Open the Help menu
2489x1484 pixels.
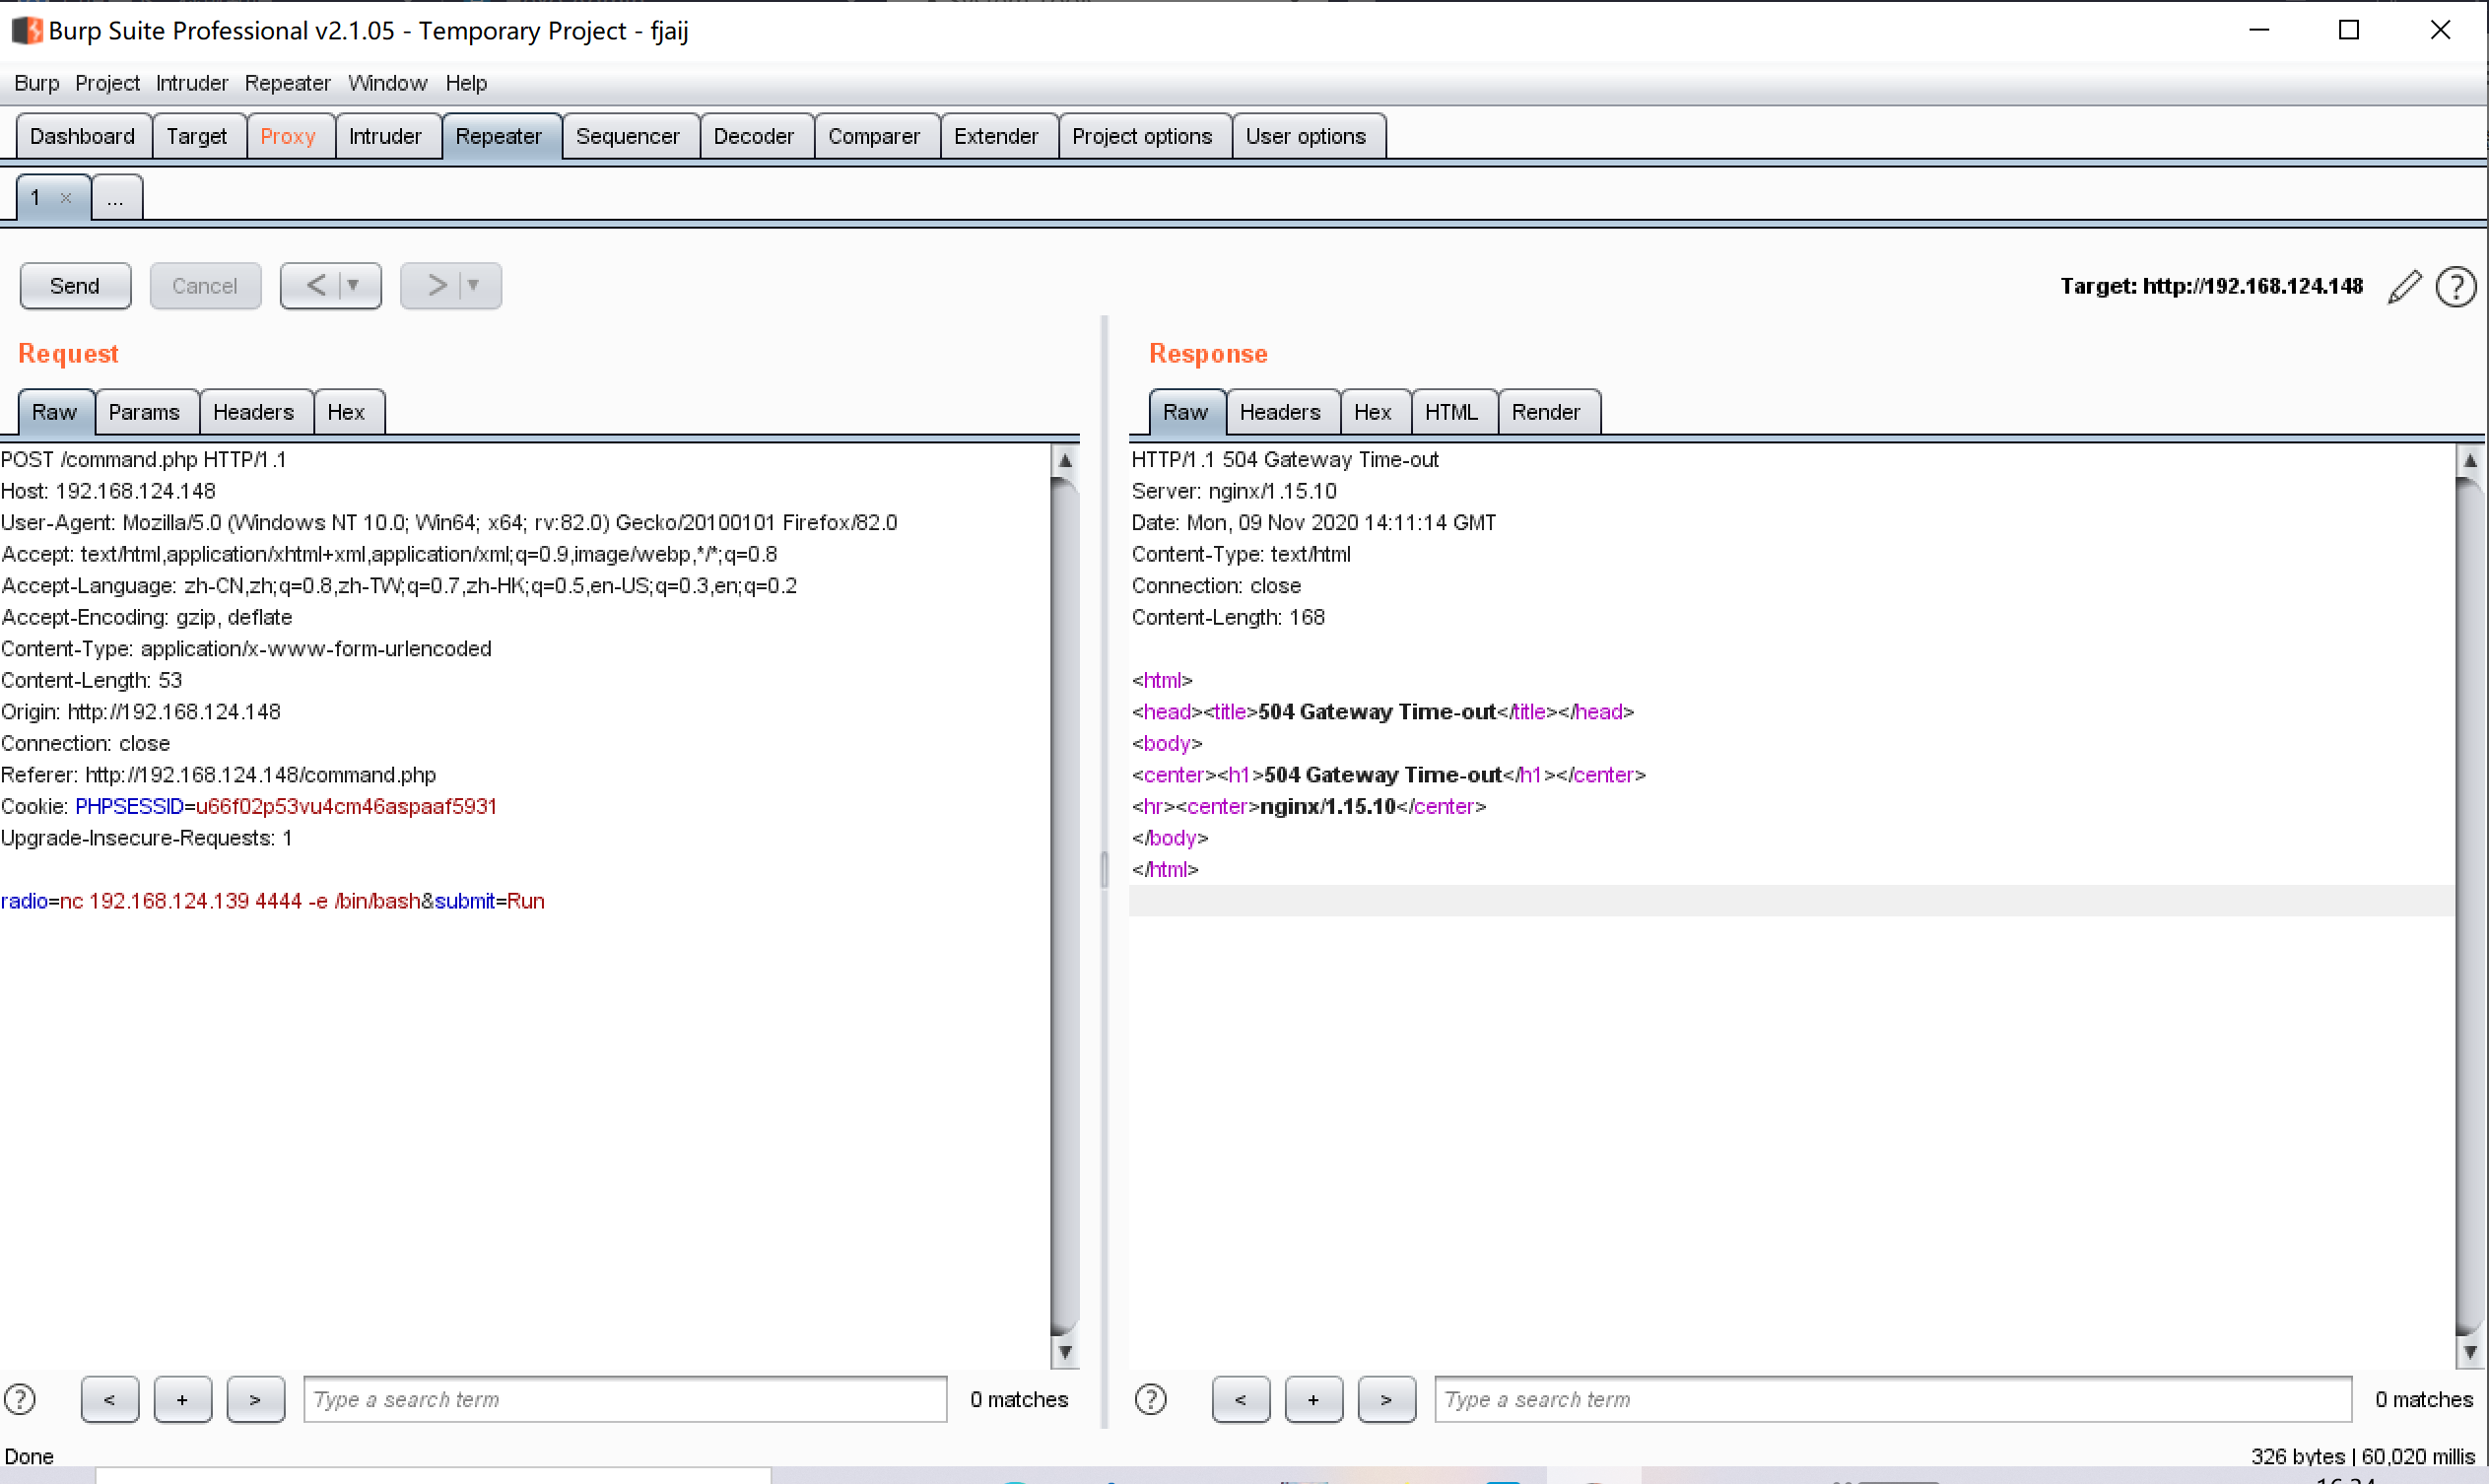pyautogui.click(x=466, y=83)
